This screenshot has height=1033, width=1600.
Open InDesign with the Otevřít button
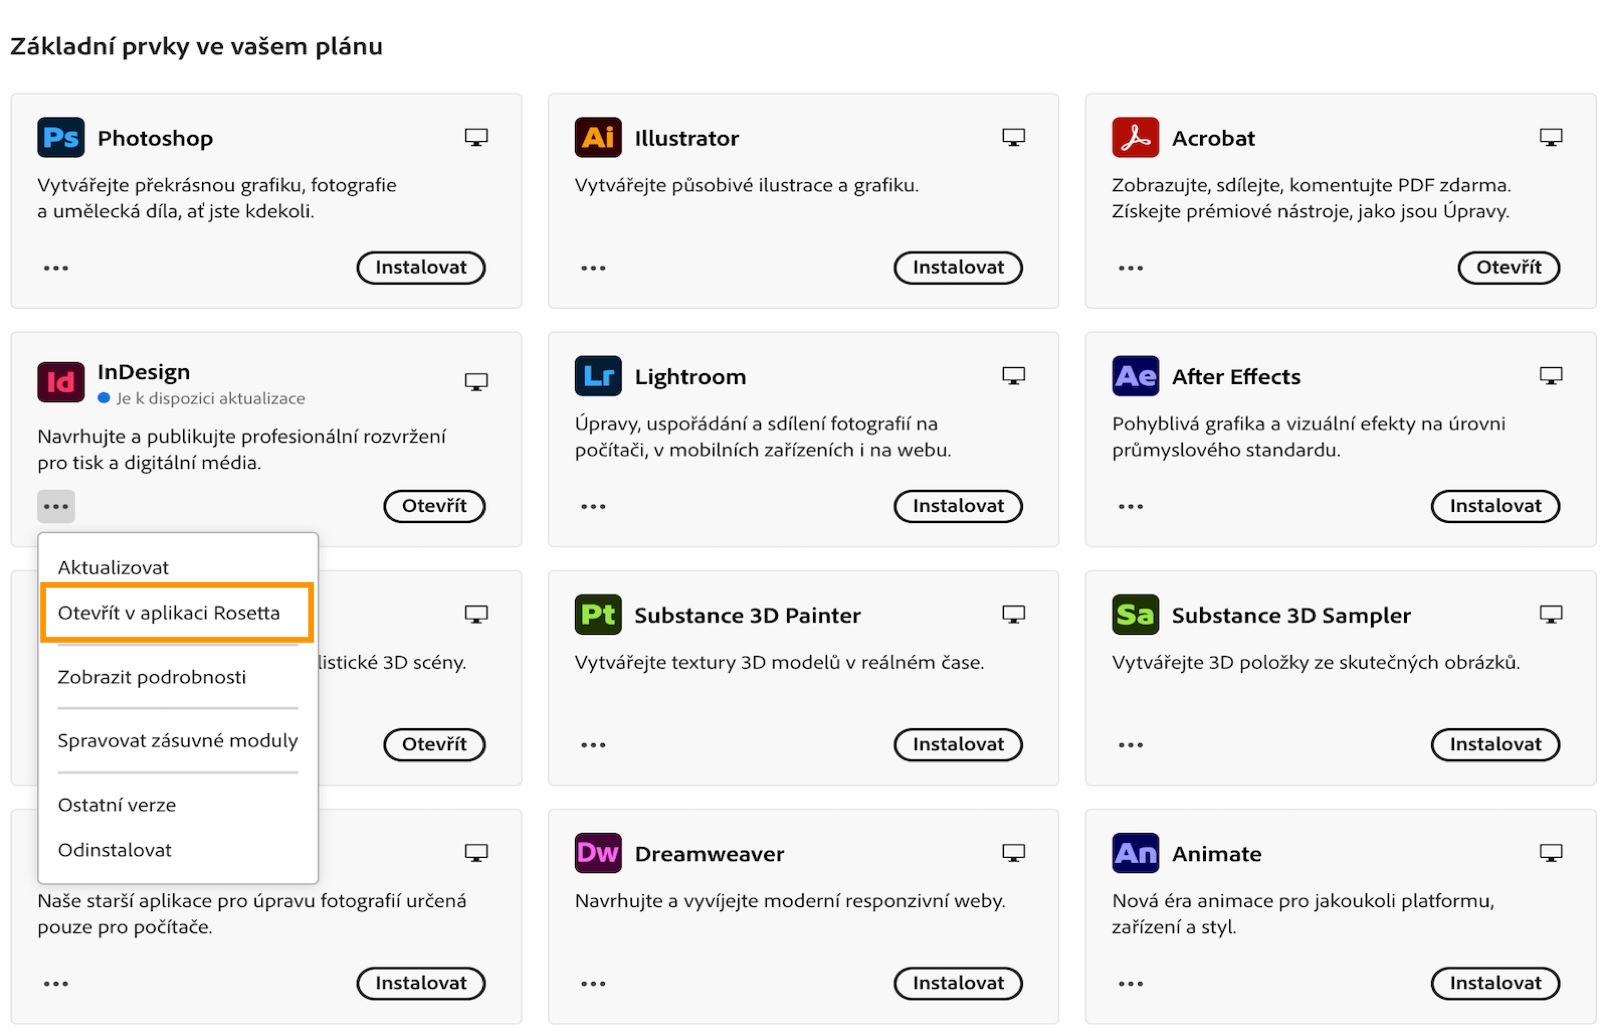(434, 506)
